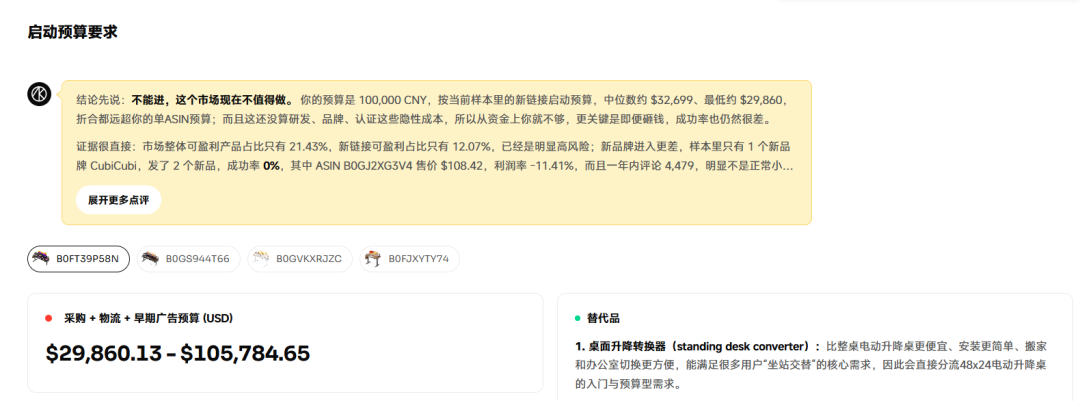Click the bold 不能进,这个市场现在不值得做 conclusion

click(x=213, y=99)
